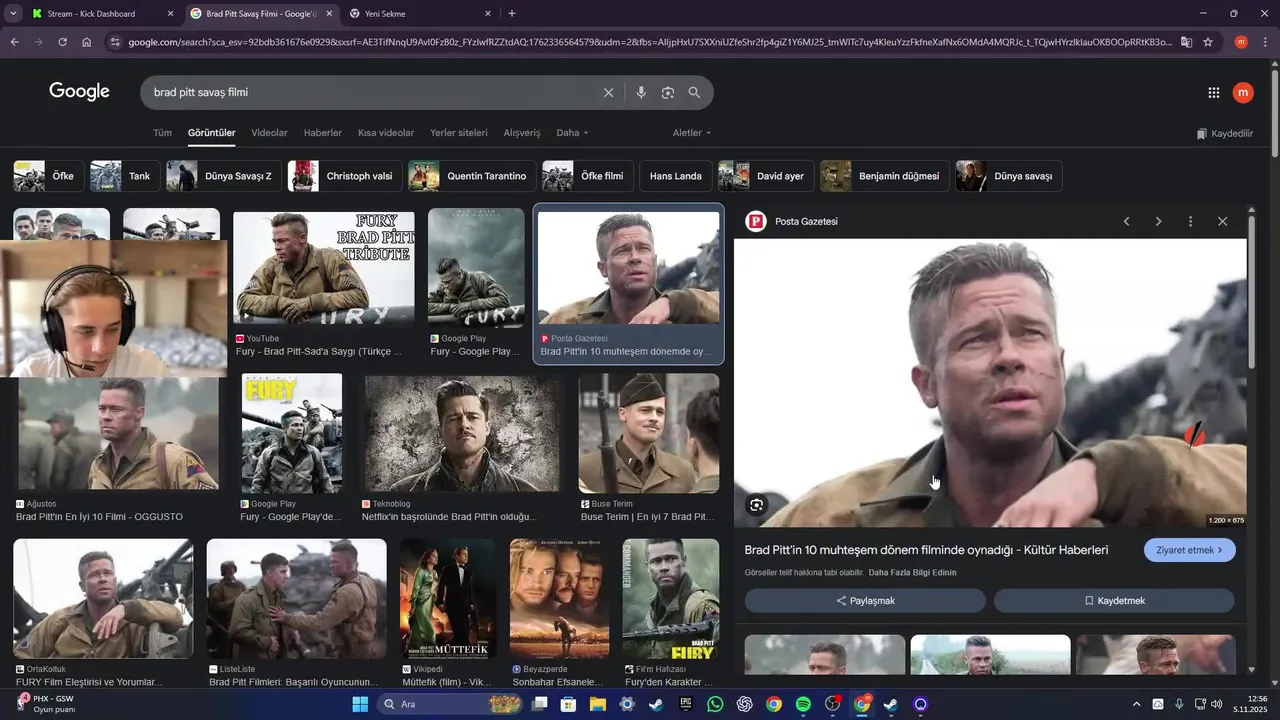Search this image with Lens icon in preview
This screenshot has height=720, width=1280.
click(x=757, y=505)
